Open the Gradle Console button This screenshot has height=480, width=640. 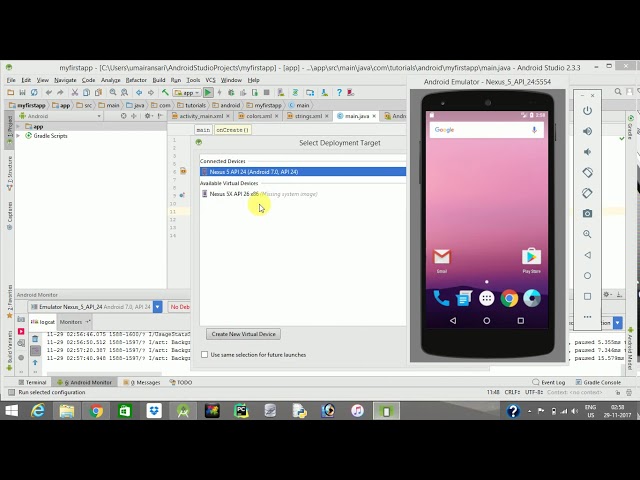pyautogui.click(x=598, y=382)
